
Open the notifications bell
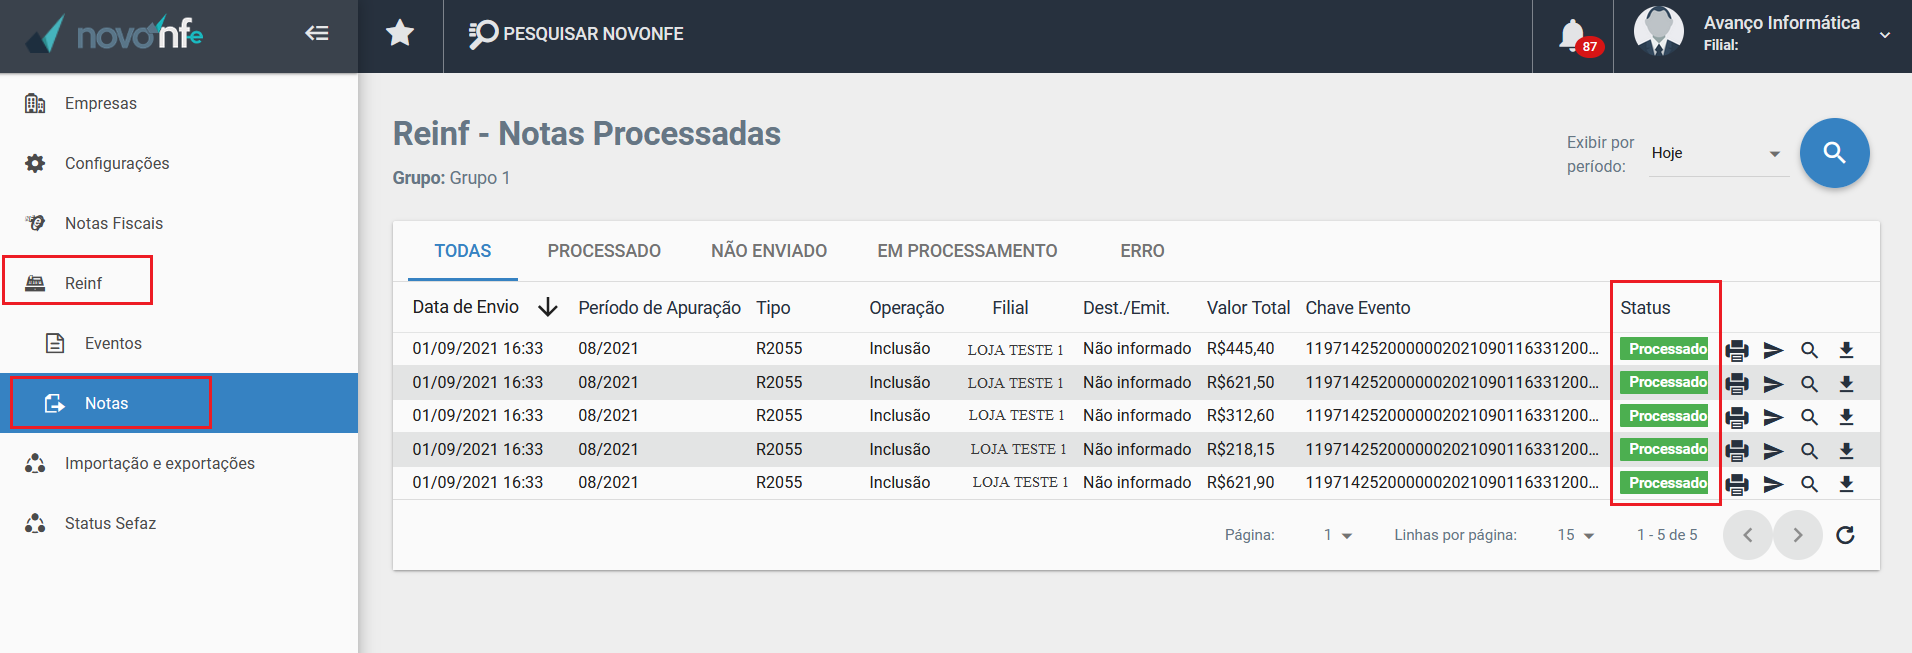1572,35
